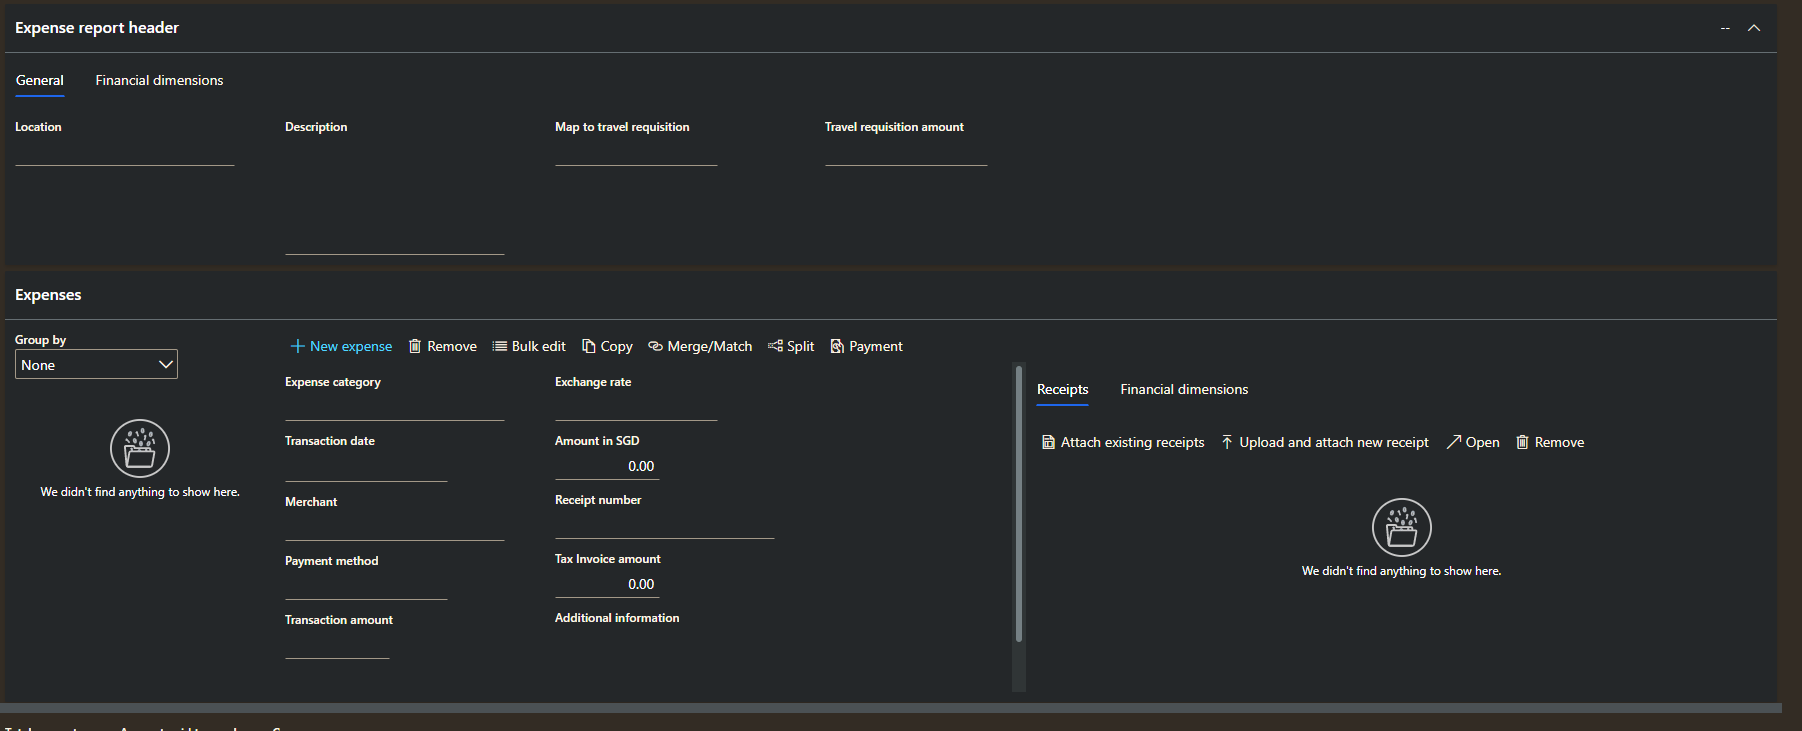The image size is (1802, 731).
Task: Click the Copy pages icon
Action: point(589,346)
